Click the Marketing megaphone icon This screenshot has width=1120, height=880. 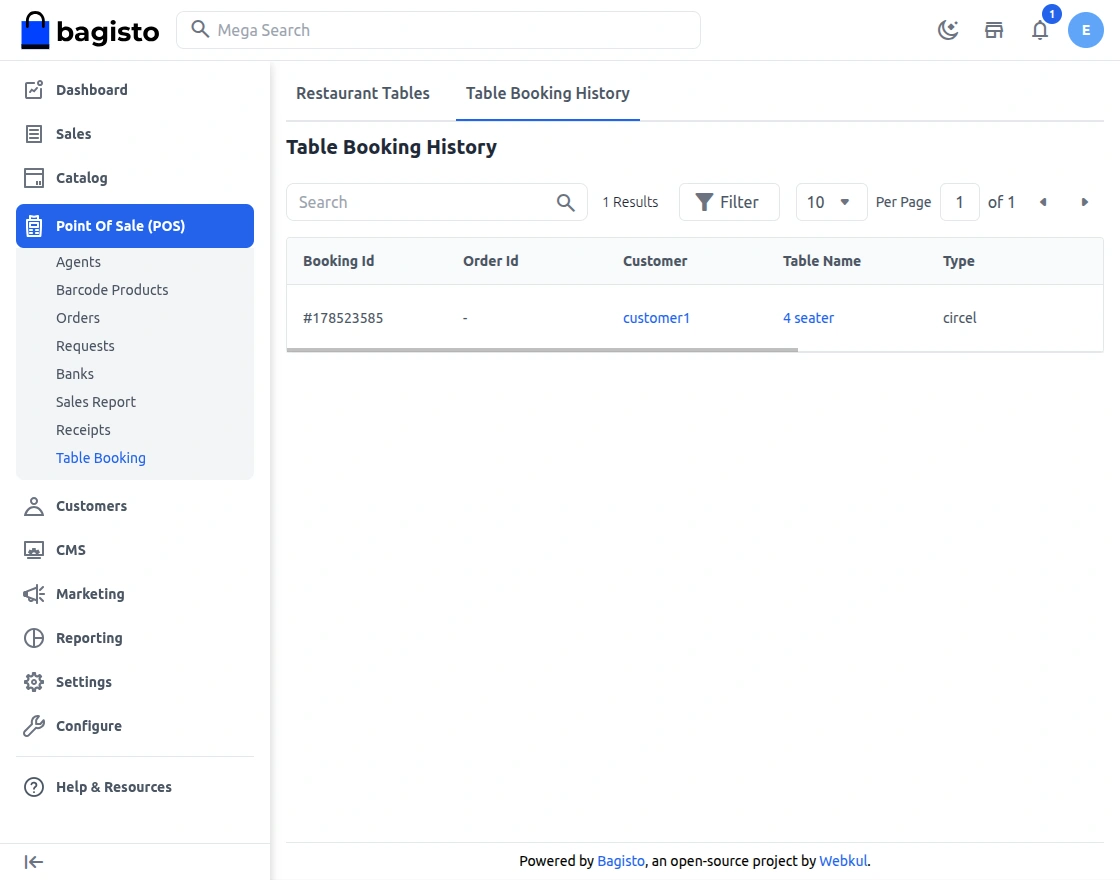34,594
